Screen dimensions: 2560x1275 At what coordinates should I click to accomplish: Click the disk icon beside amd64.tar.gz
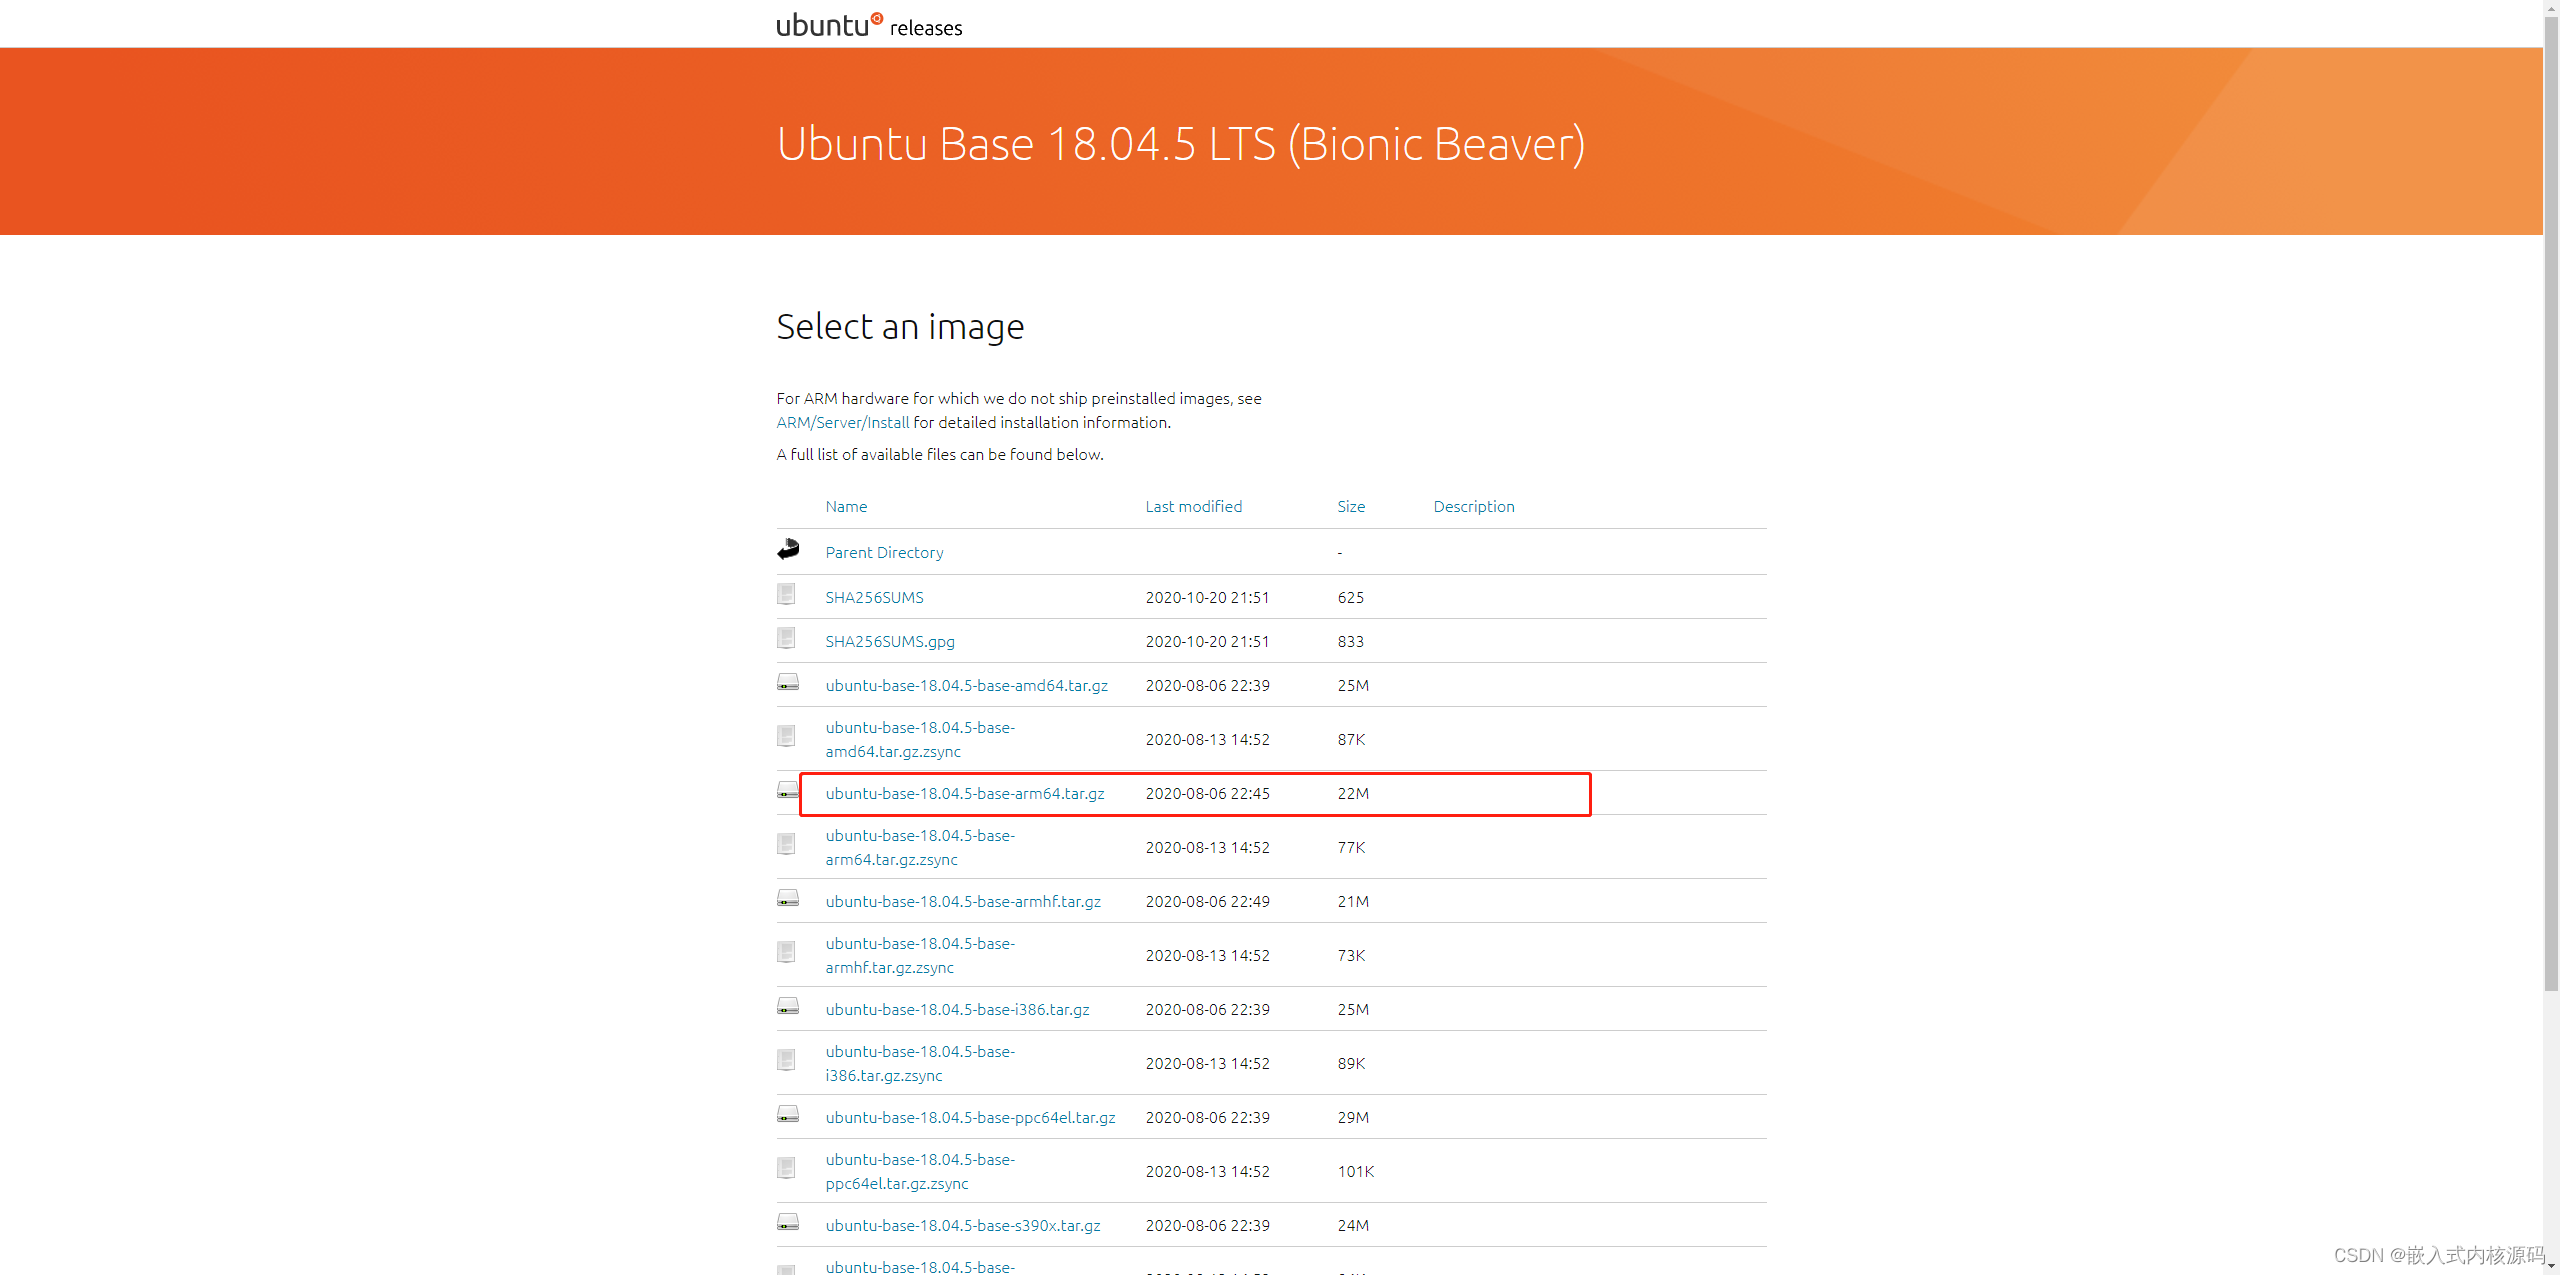click(x=788, y=682)
